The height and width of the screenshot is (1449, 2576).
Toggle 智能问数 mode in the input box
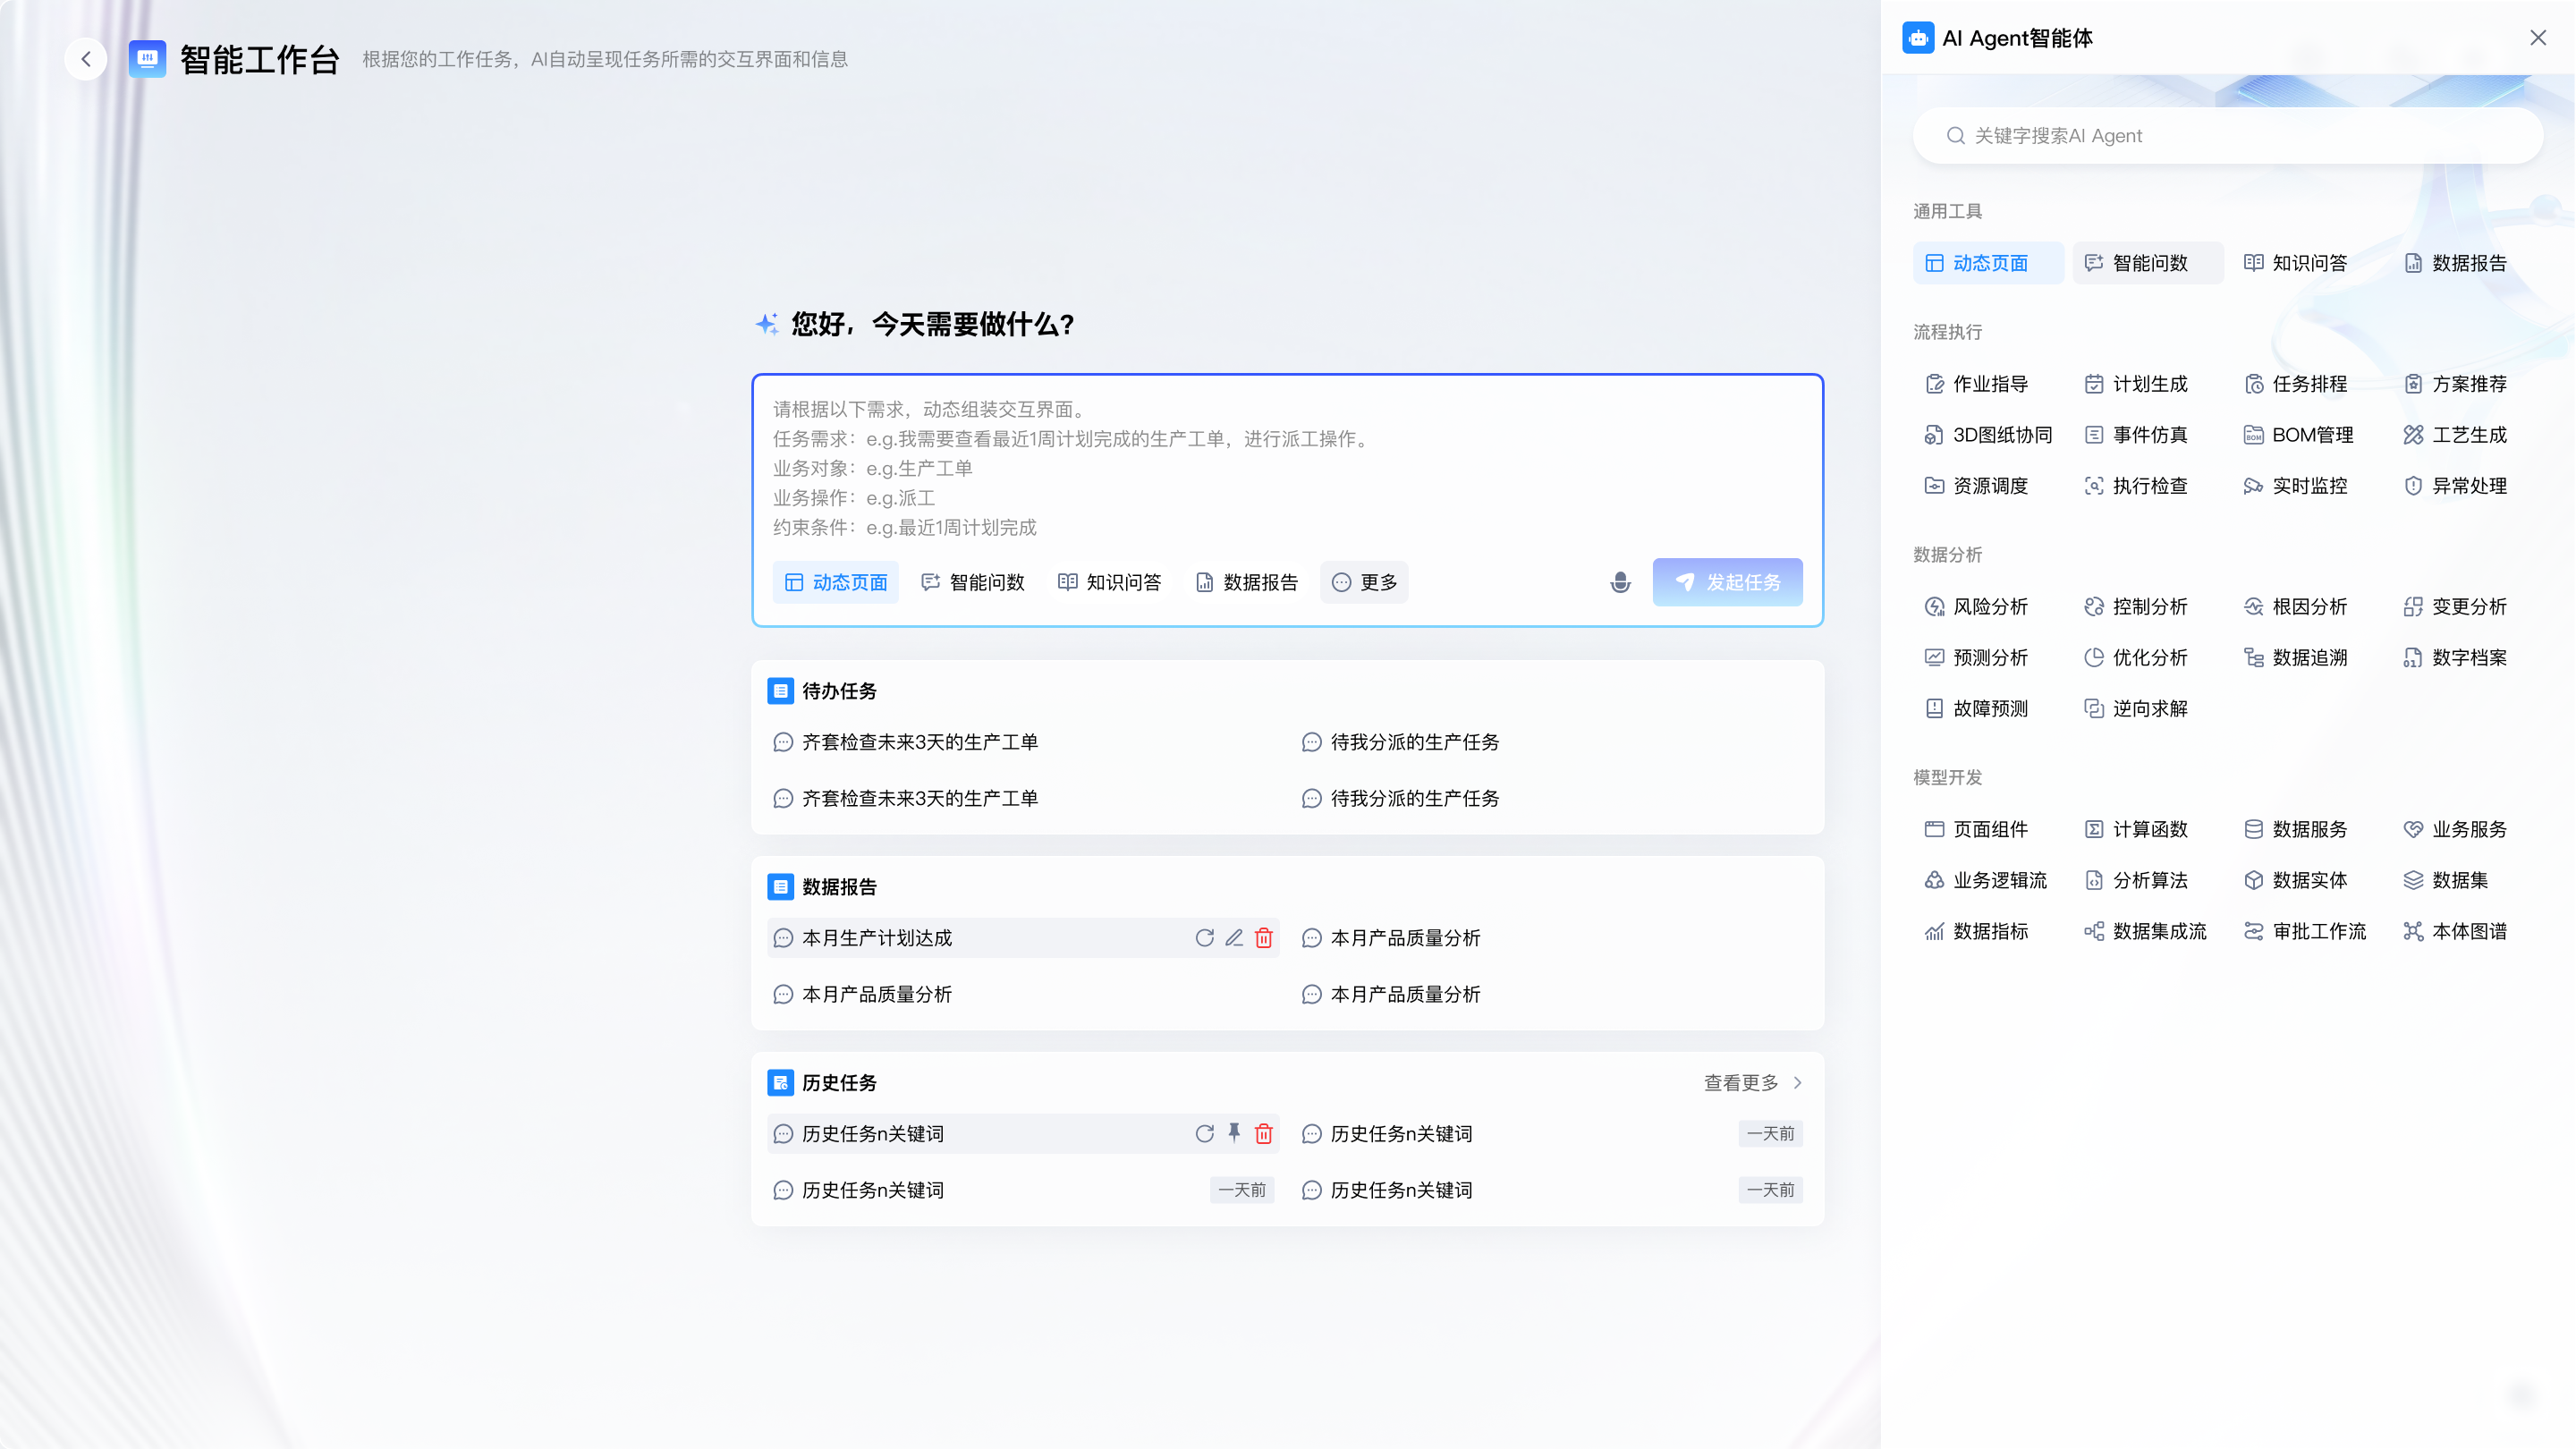coord(973,582)
